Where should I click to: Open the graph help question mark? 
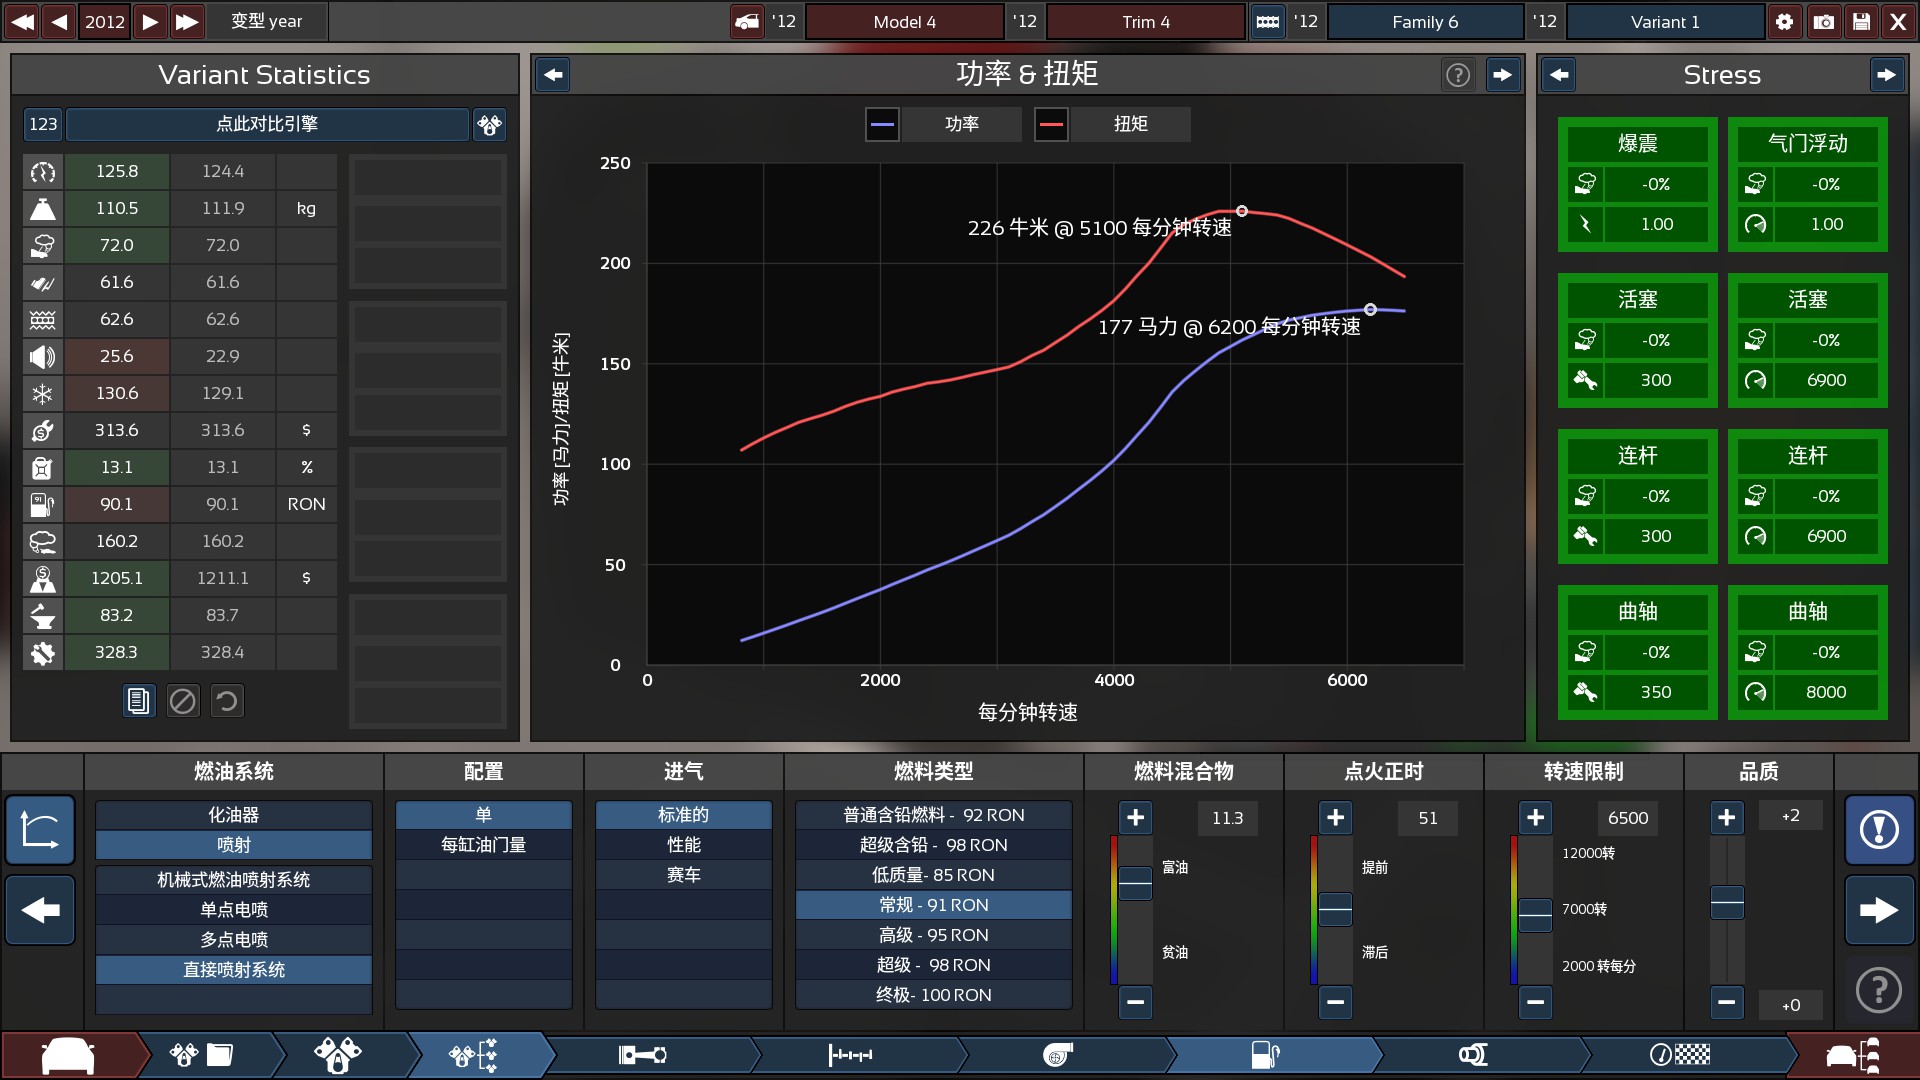pyautogui.click(x=1457, y=75)
